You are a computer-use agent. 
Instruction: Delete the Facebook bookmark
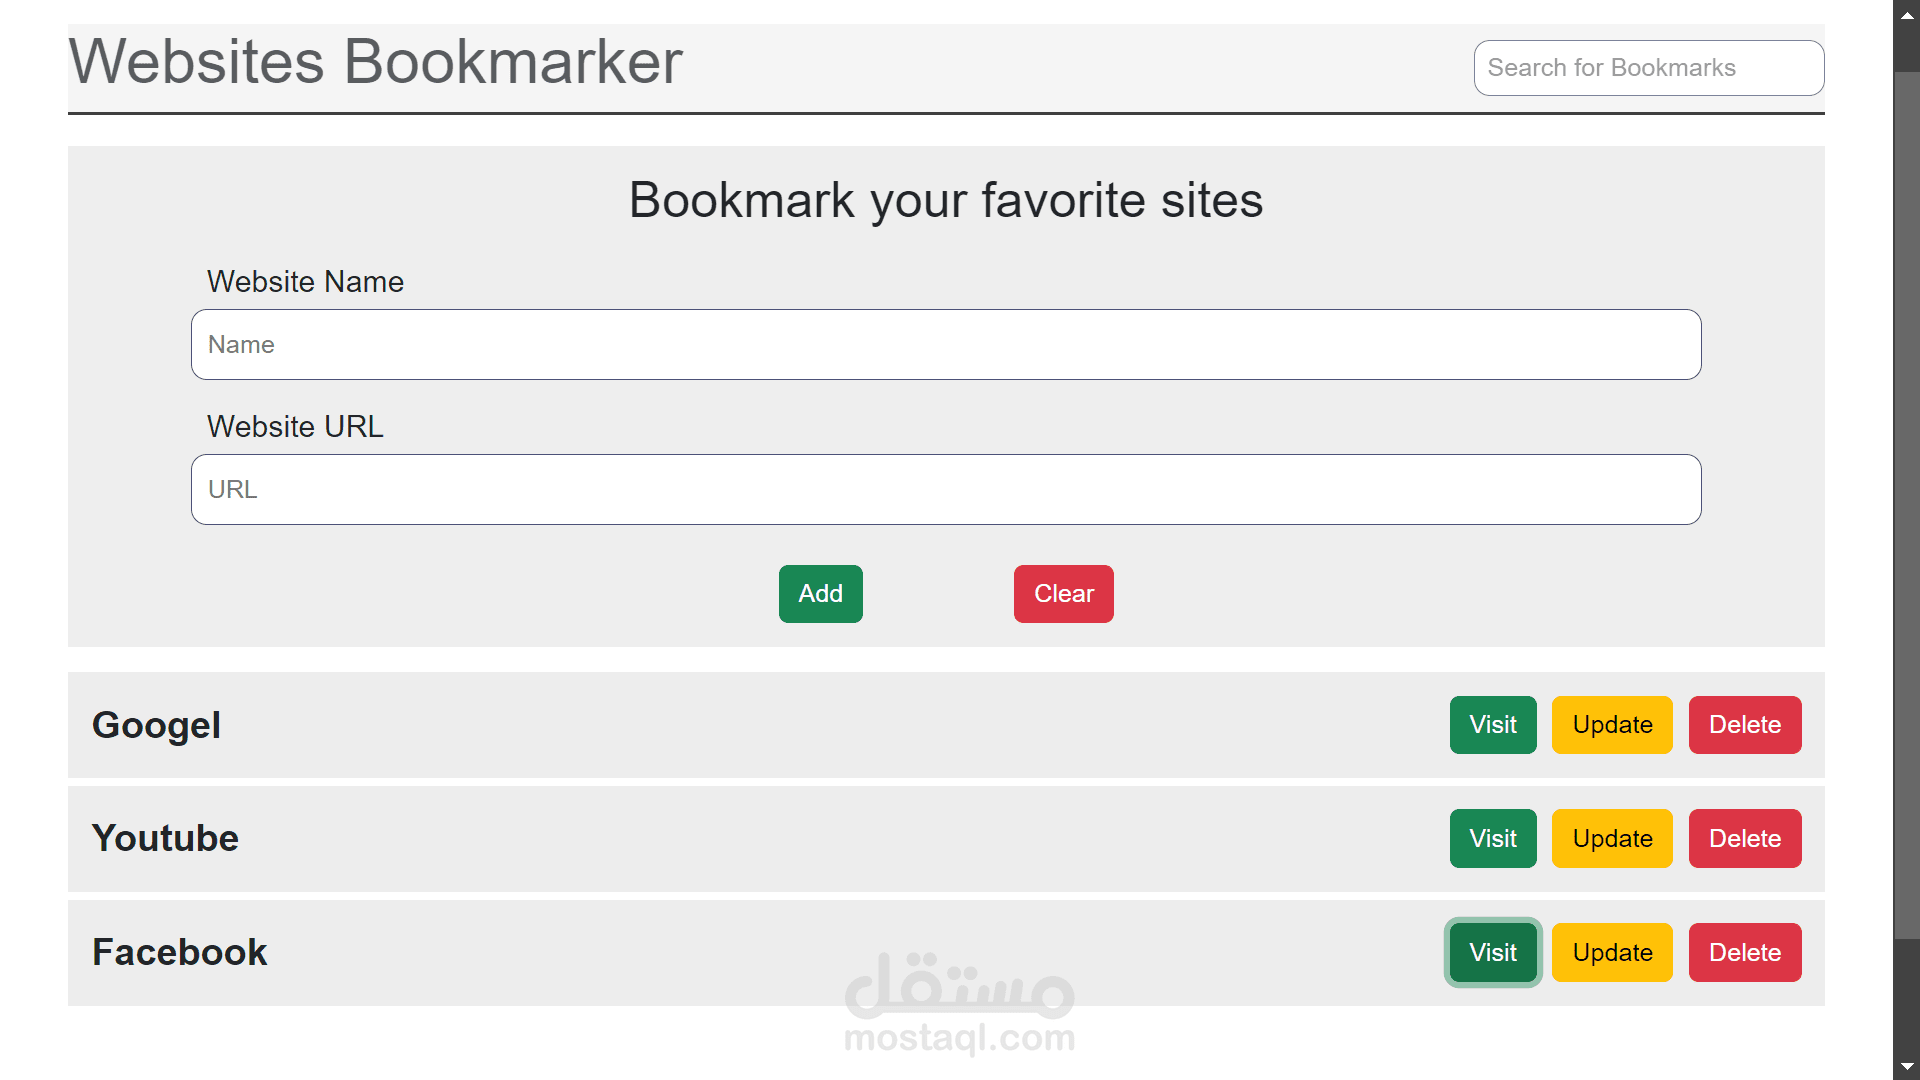(1744, 953)
